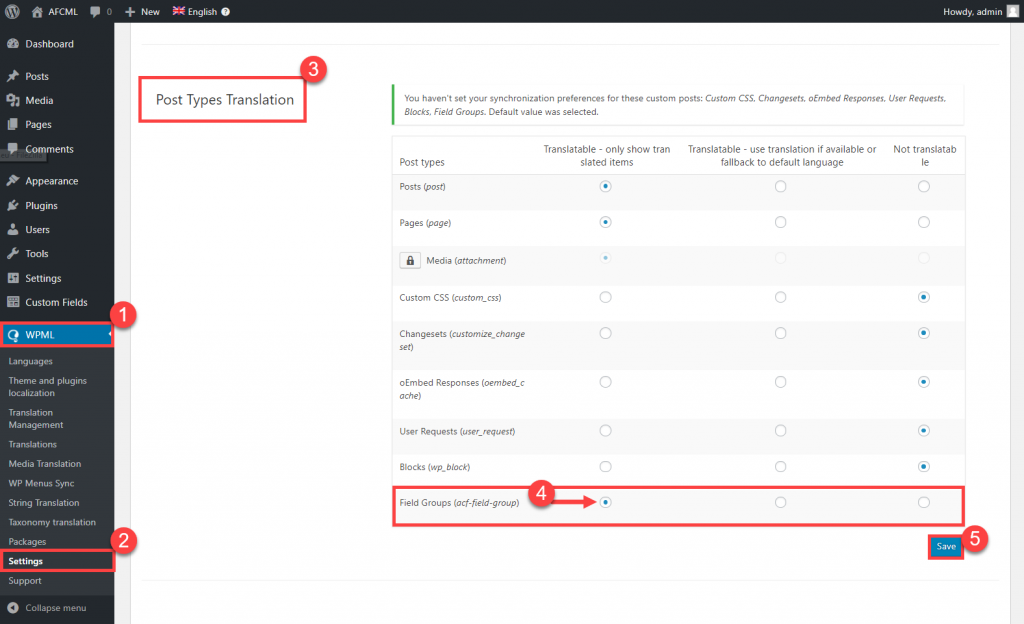Set Pages to Not translatable
Screen dimensions: 1024x624
tap(923, 223)
